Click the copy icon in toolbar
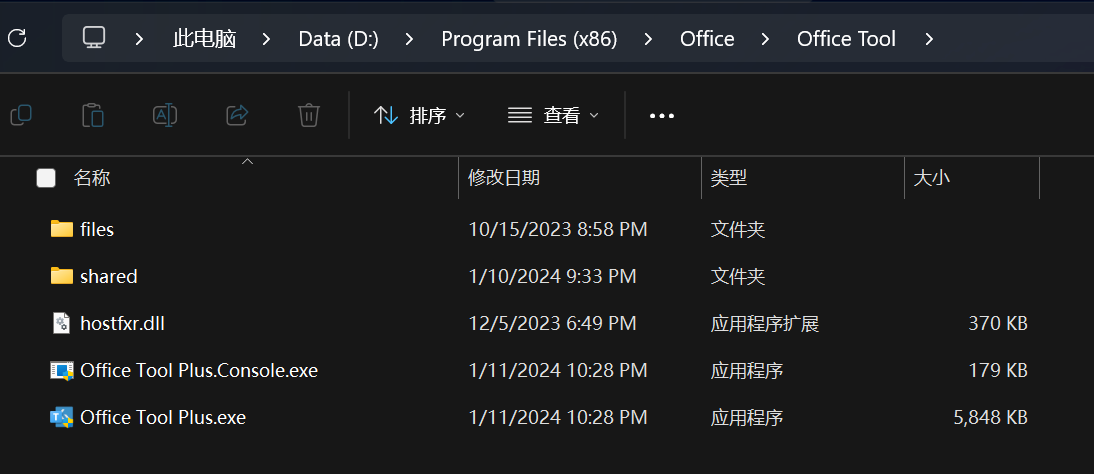The image size is (1094, 474). click(x=21, y=115)
